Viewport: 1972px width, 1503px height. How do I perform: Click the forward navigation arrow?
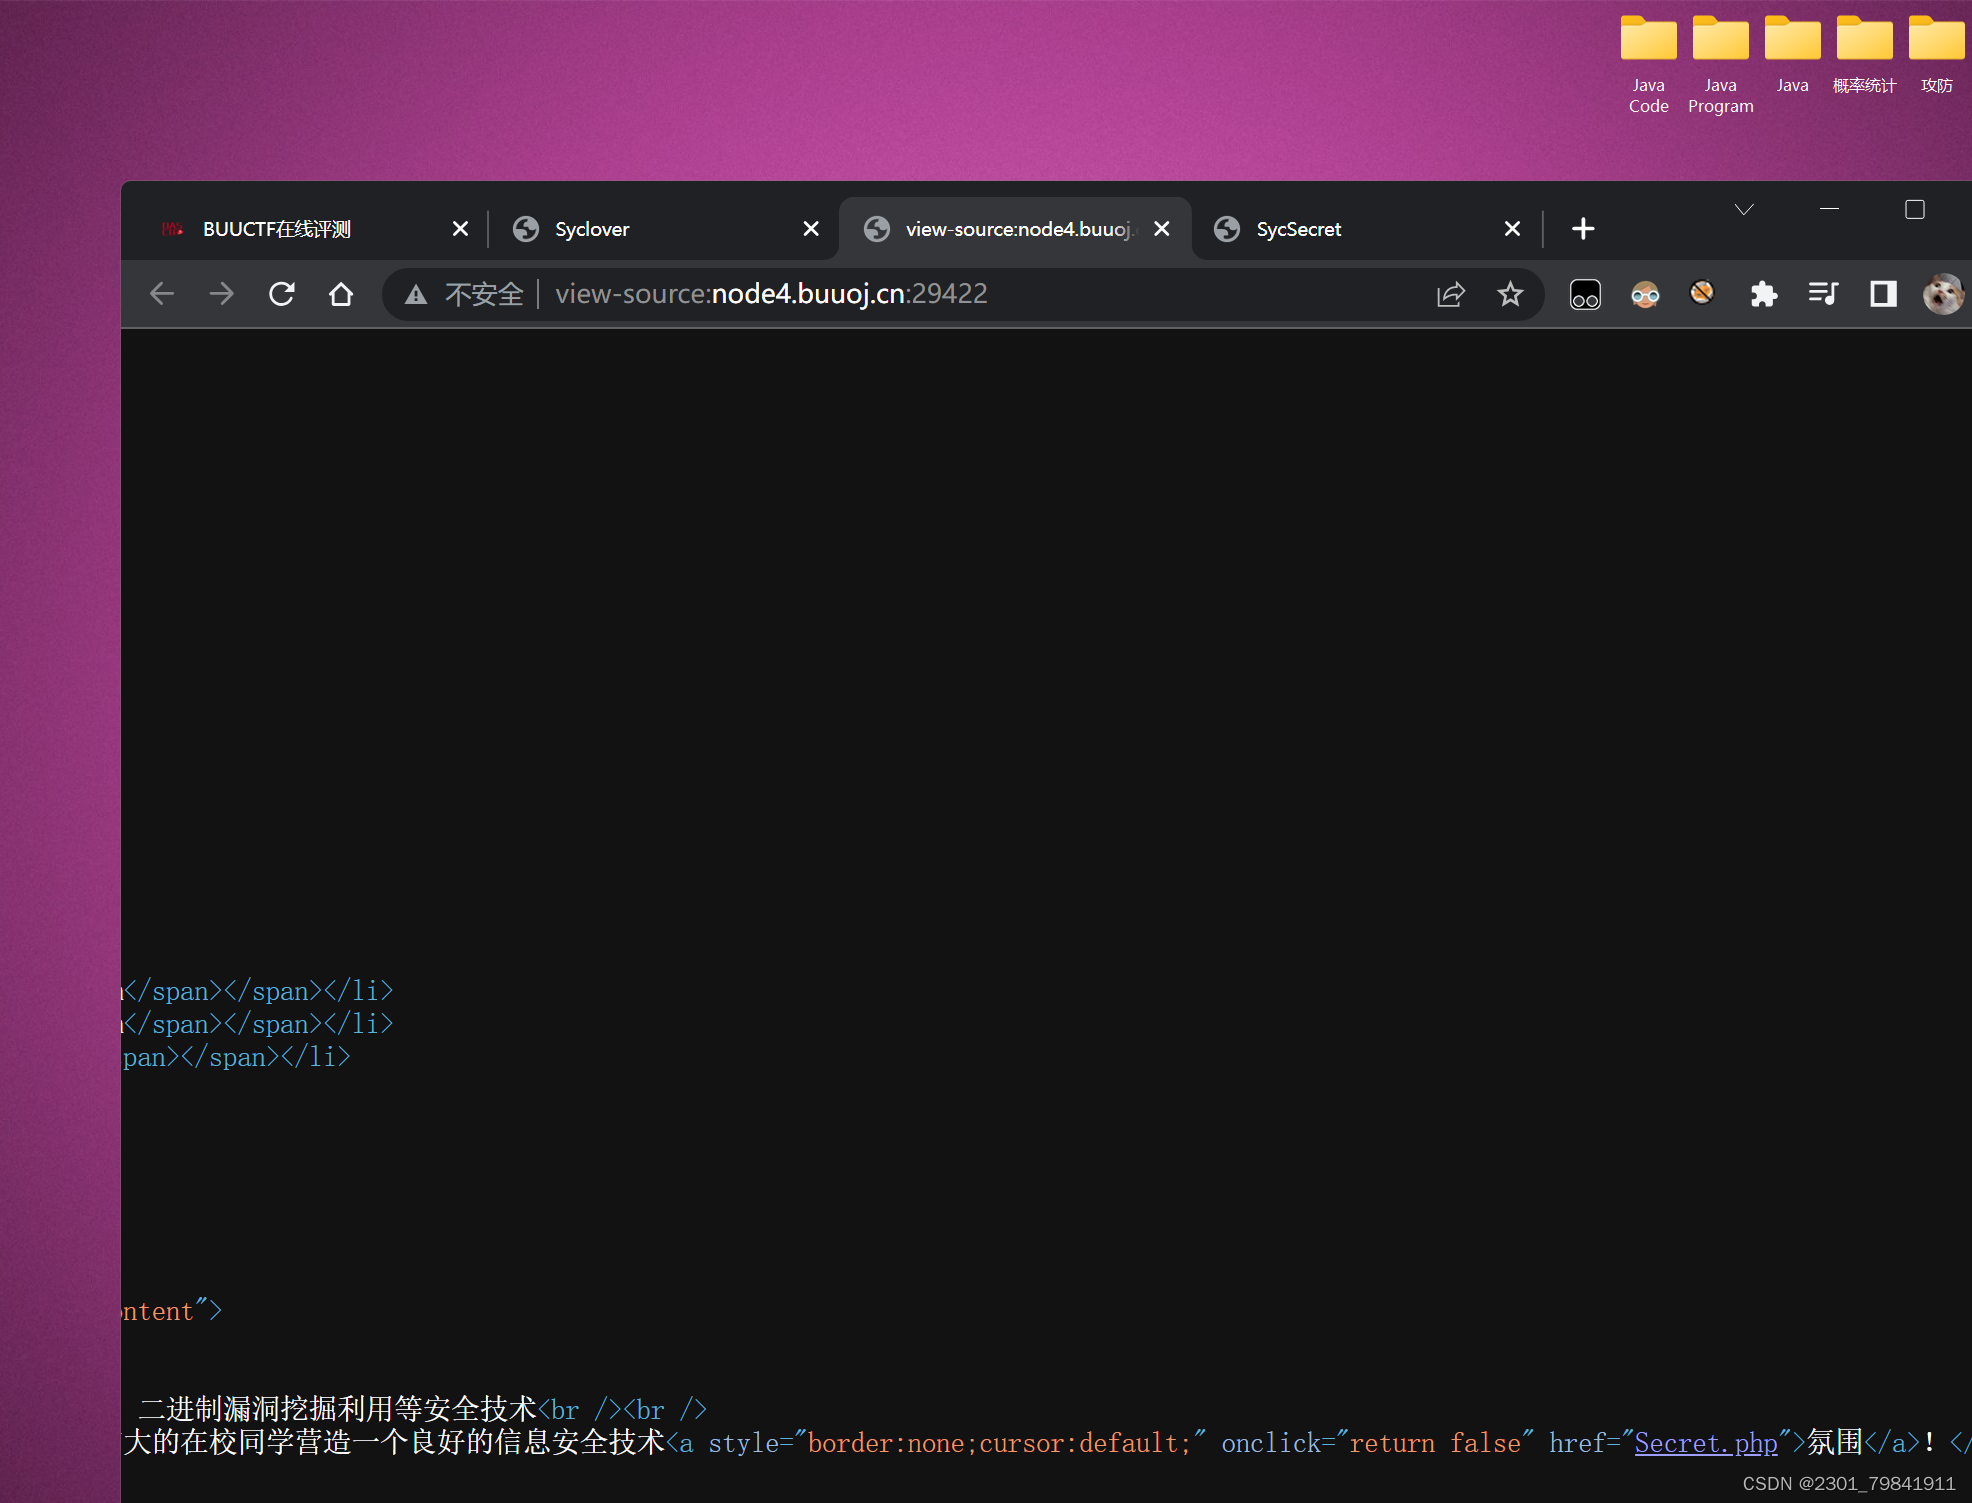[222, 293]
